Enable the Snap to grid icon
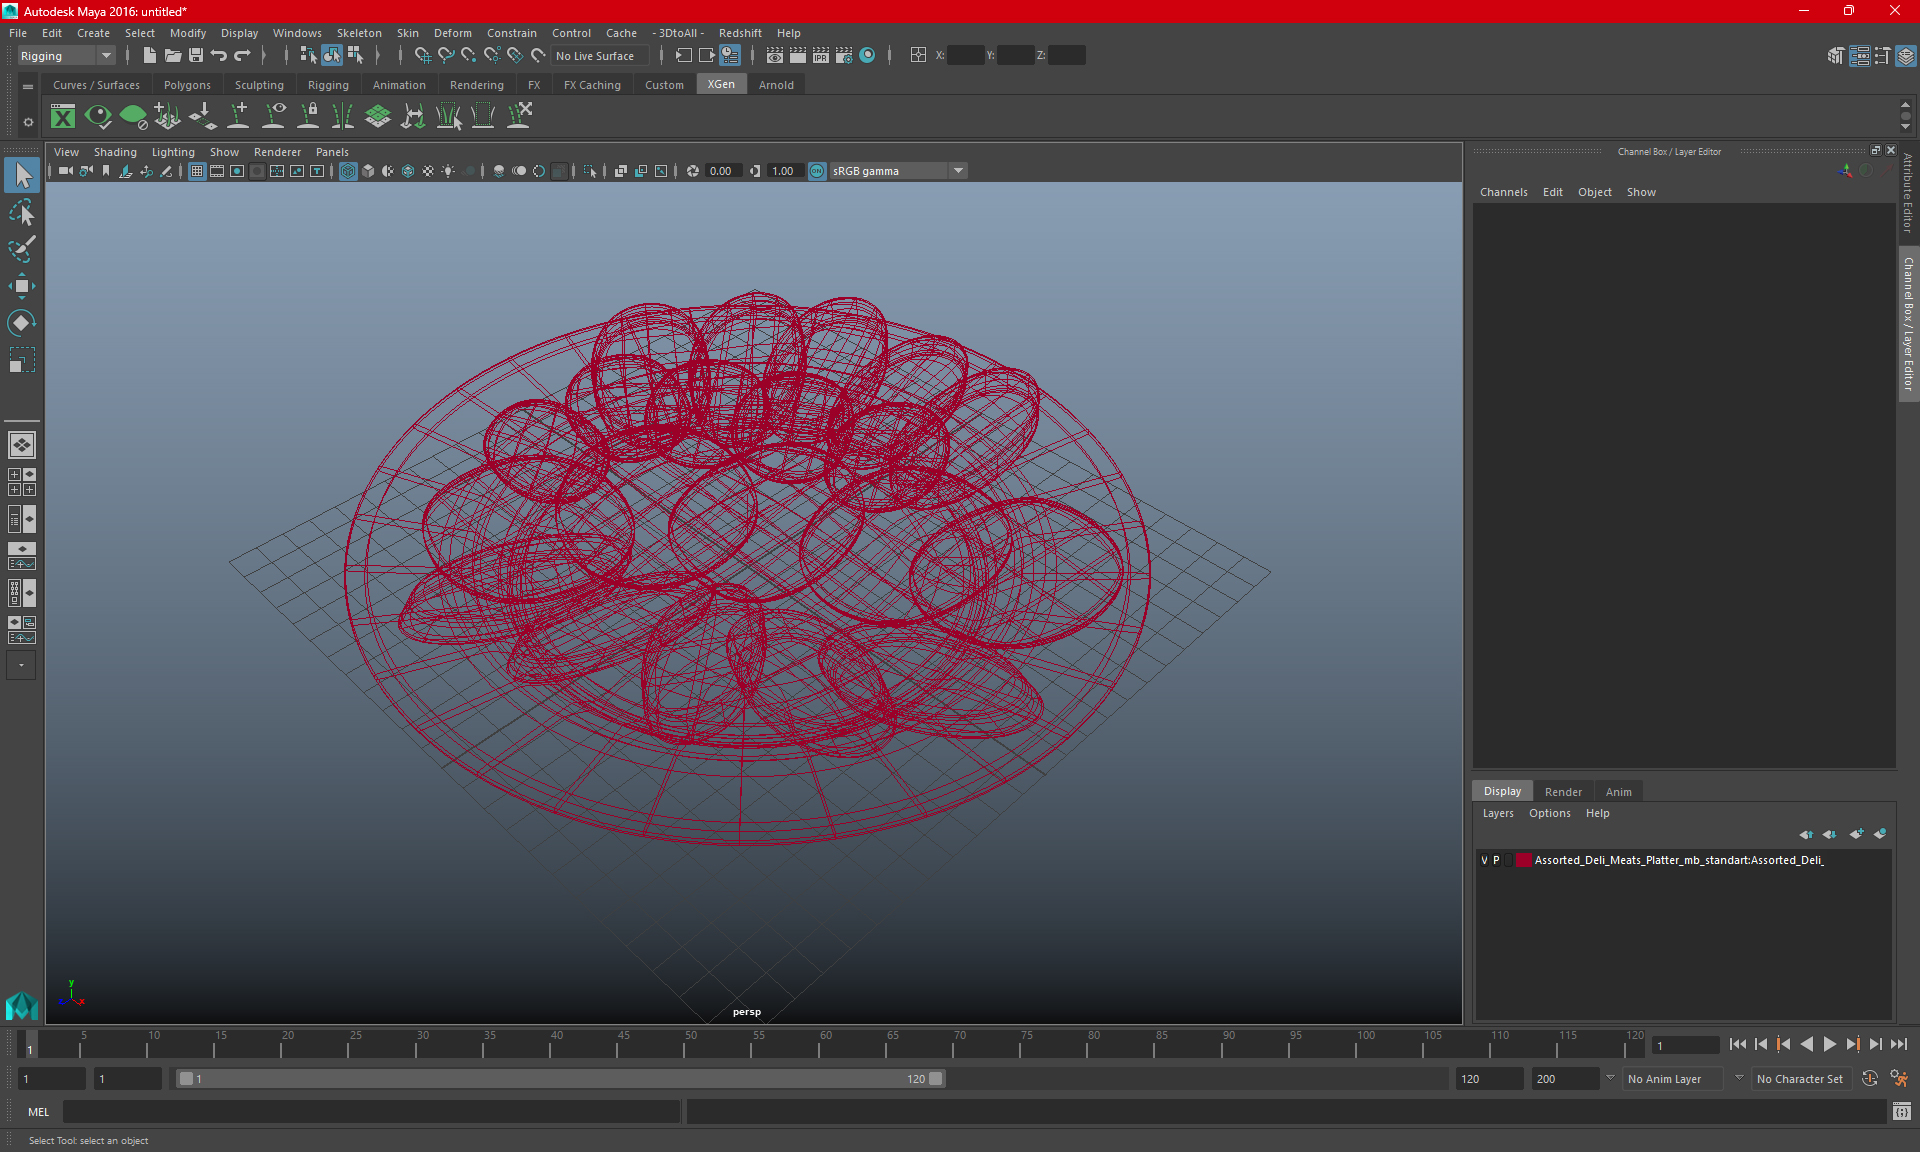Viewport: 1920px width, 1152px height. (x=421, y=56)
